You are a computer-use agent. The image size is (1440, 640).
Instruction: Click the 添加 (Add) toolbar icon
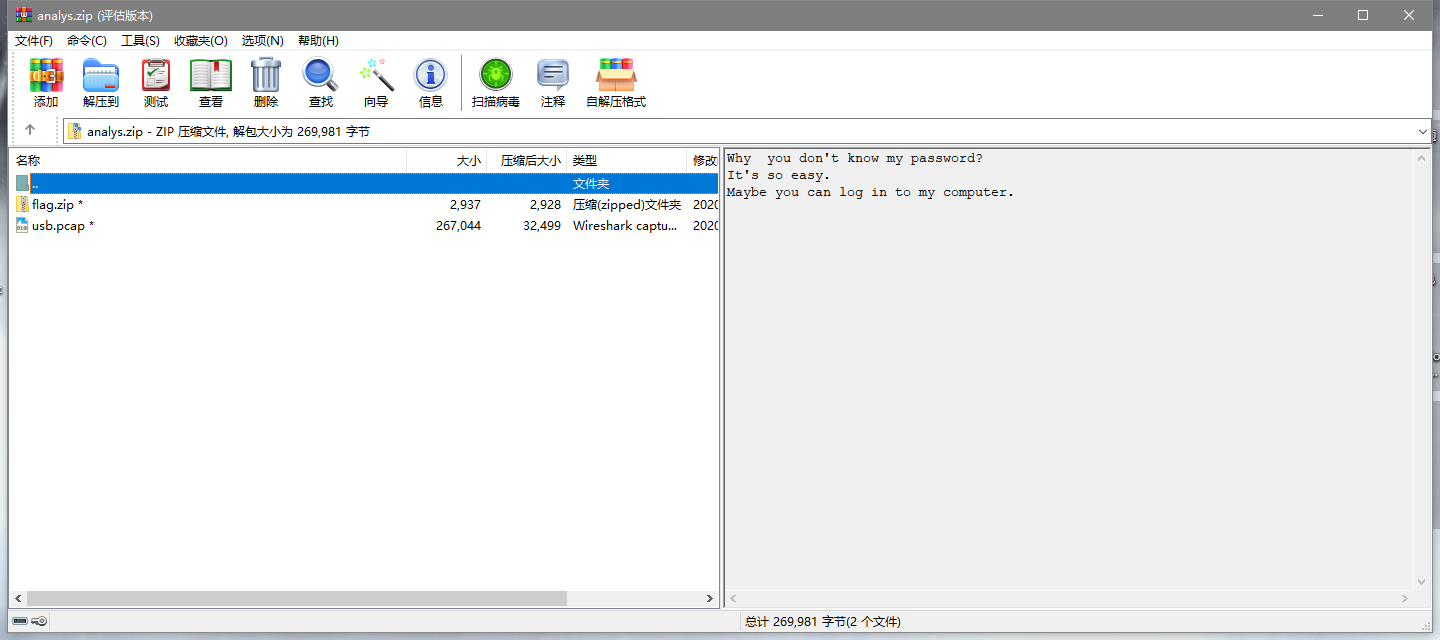(46, 76)
